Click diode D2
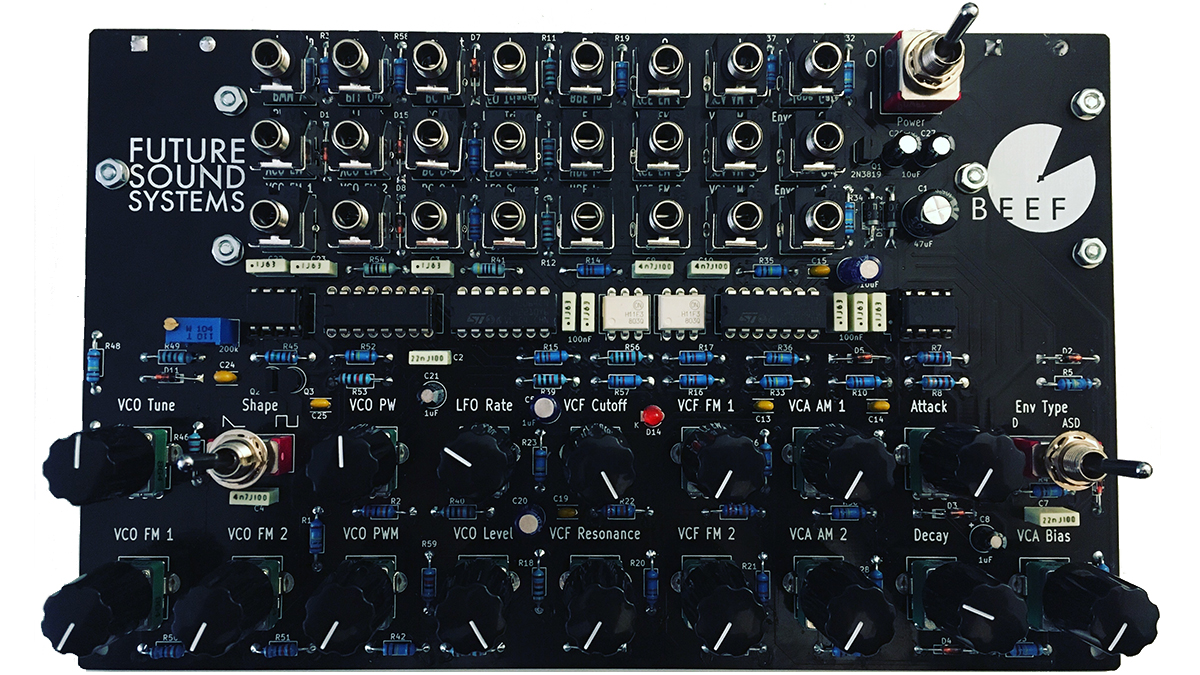The image size is (1200, 675). [1067, 358]
